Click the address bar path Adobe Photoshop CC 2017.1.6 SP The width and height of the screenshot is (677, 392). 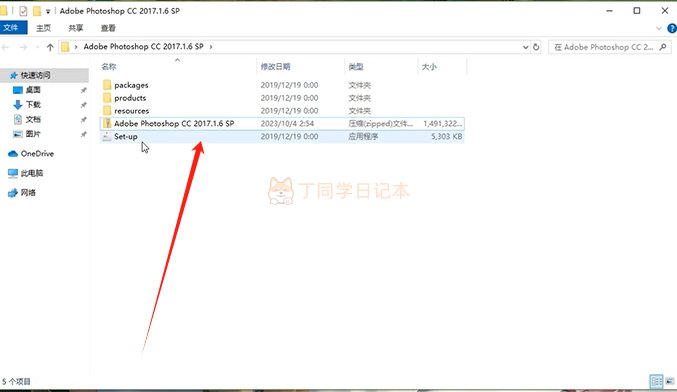coord(143,47)
